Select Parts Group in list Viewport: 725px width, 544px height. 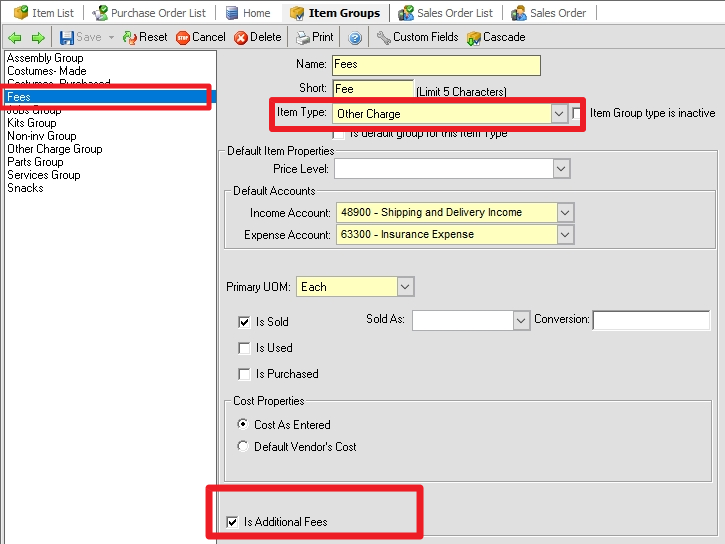click(35, 162)
